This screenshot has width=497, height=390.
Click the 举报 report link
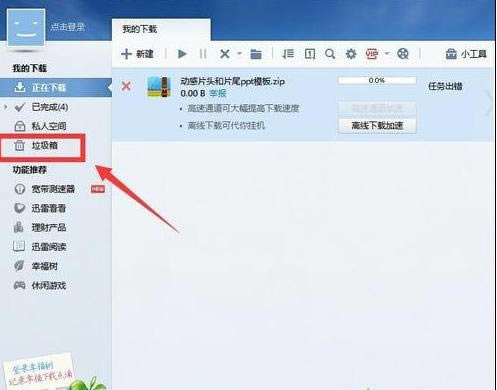pos(218,93)
